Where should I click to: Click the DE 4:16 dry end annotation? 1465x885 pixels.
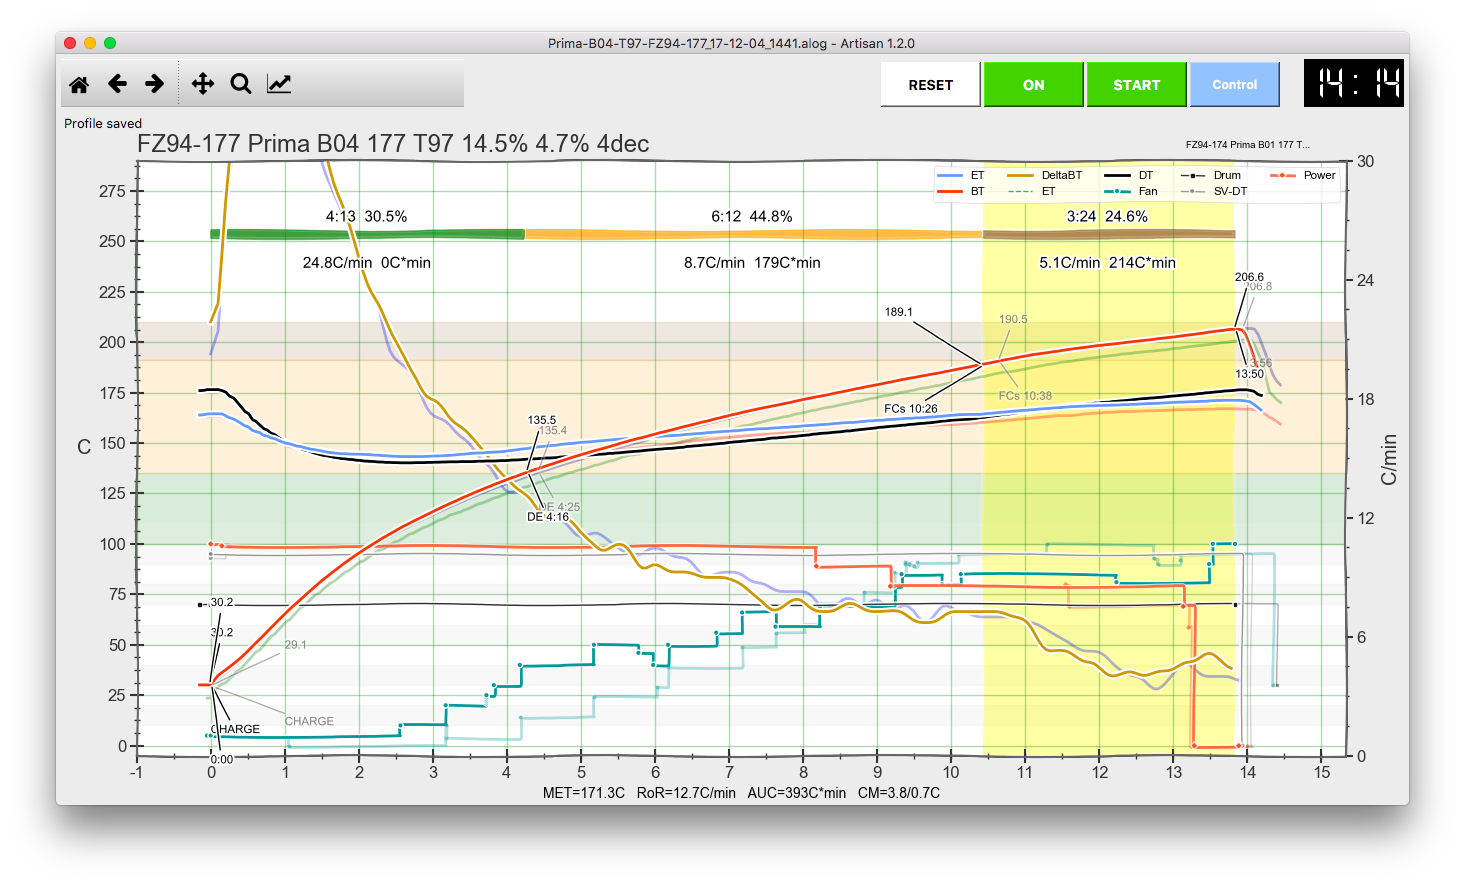click(x=547, y=517)
